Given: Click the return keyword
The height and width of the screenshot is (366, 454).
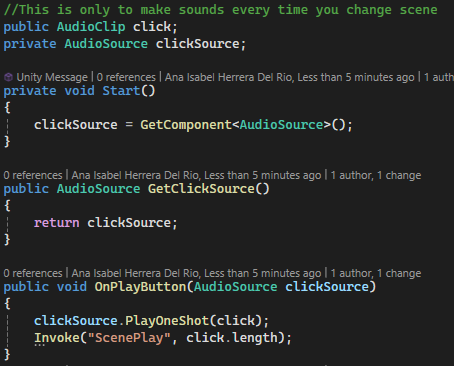Looking at the screenshot, I should (x=57, y=223).
